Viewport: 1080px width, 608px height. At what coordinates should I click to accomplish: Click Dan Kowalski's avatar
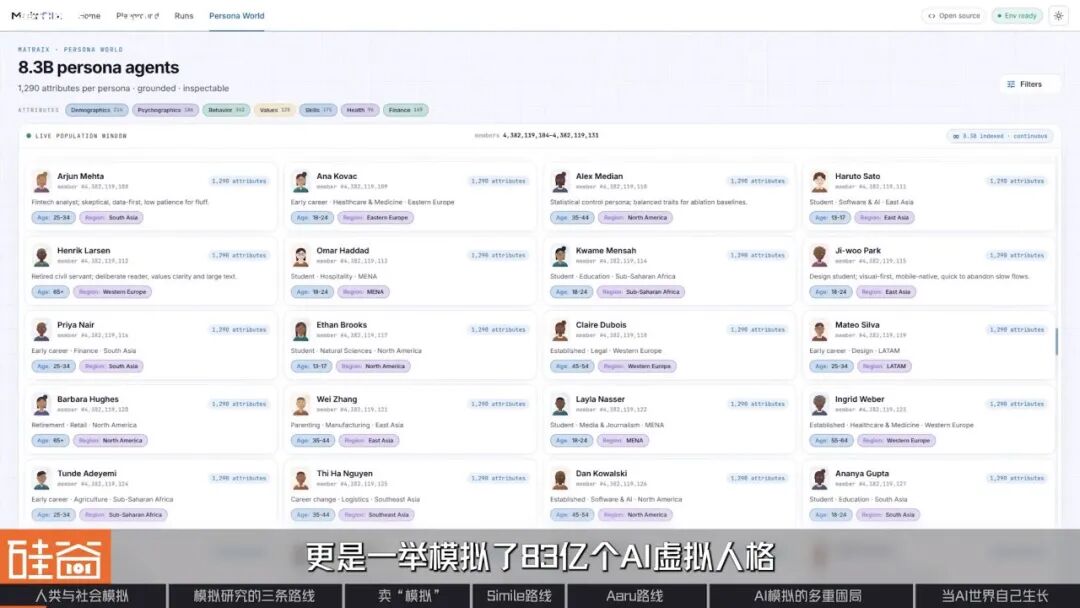click(x=561, y=479)
